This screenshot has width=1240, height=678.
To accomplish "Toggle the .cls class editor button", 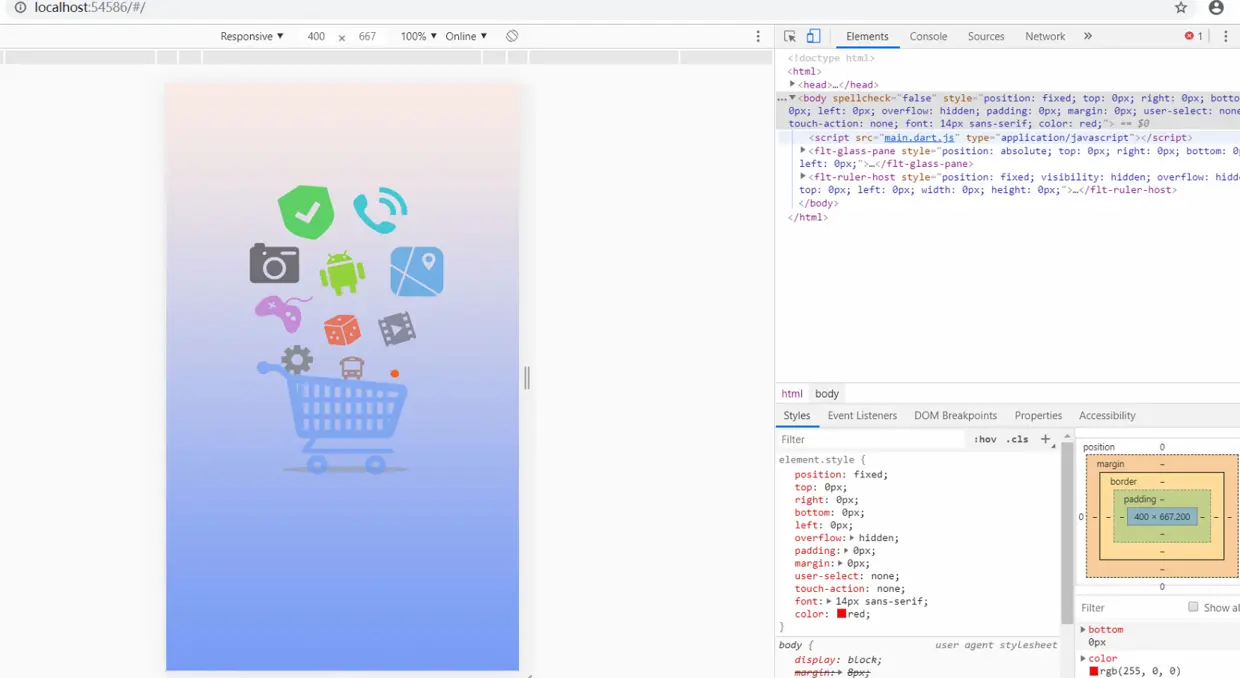I will click(1017, 439).
